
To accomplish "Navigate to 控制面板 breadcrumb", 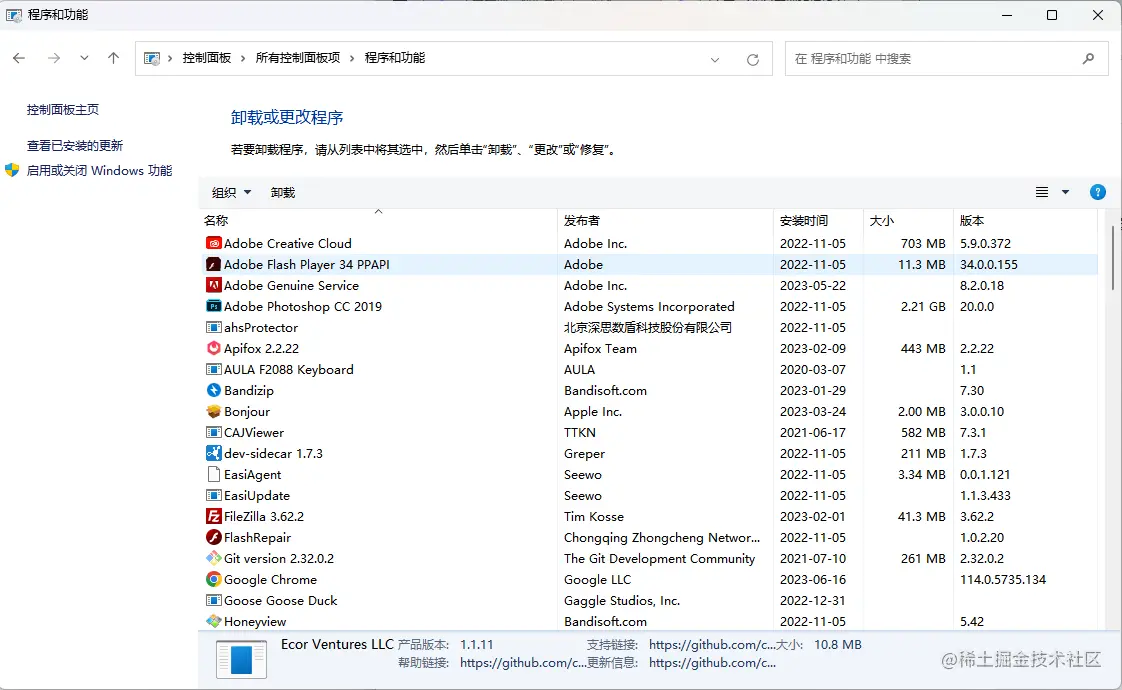I will tap(207, 58).
